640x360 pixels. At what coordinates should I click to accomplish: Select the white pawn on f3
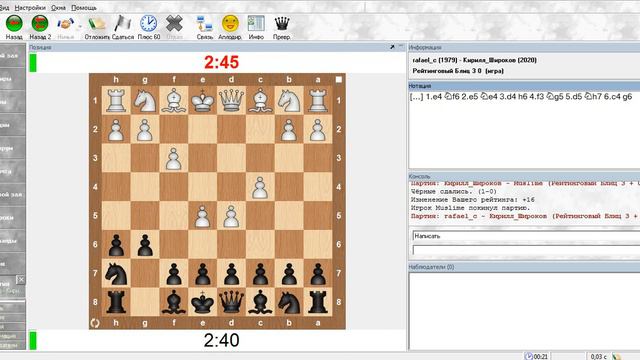pos(174,158)
